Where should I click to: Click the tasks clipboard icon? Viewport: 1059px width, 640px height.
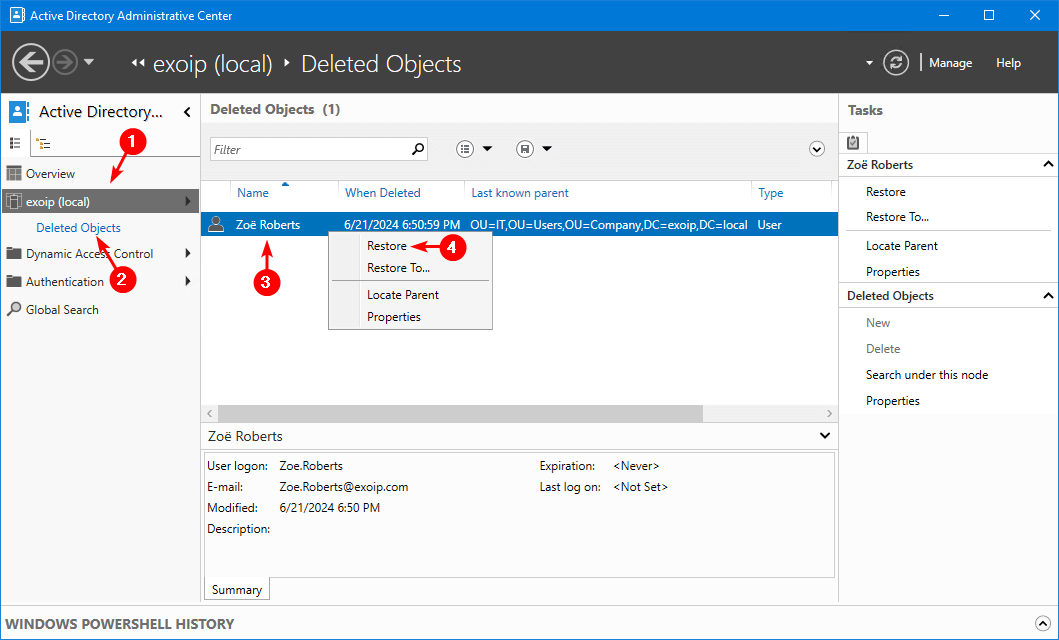point(853,143)
